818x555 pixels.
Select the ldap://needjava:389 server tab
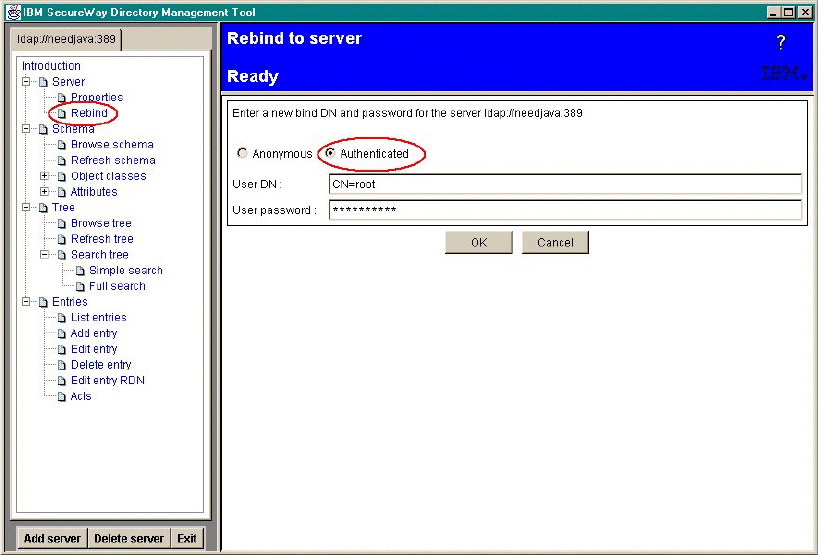(x=66, y=40)
